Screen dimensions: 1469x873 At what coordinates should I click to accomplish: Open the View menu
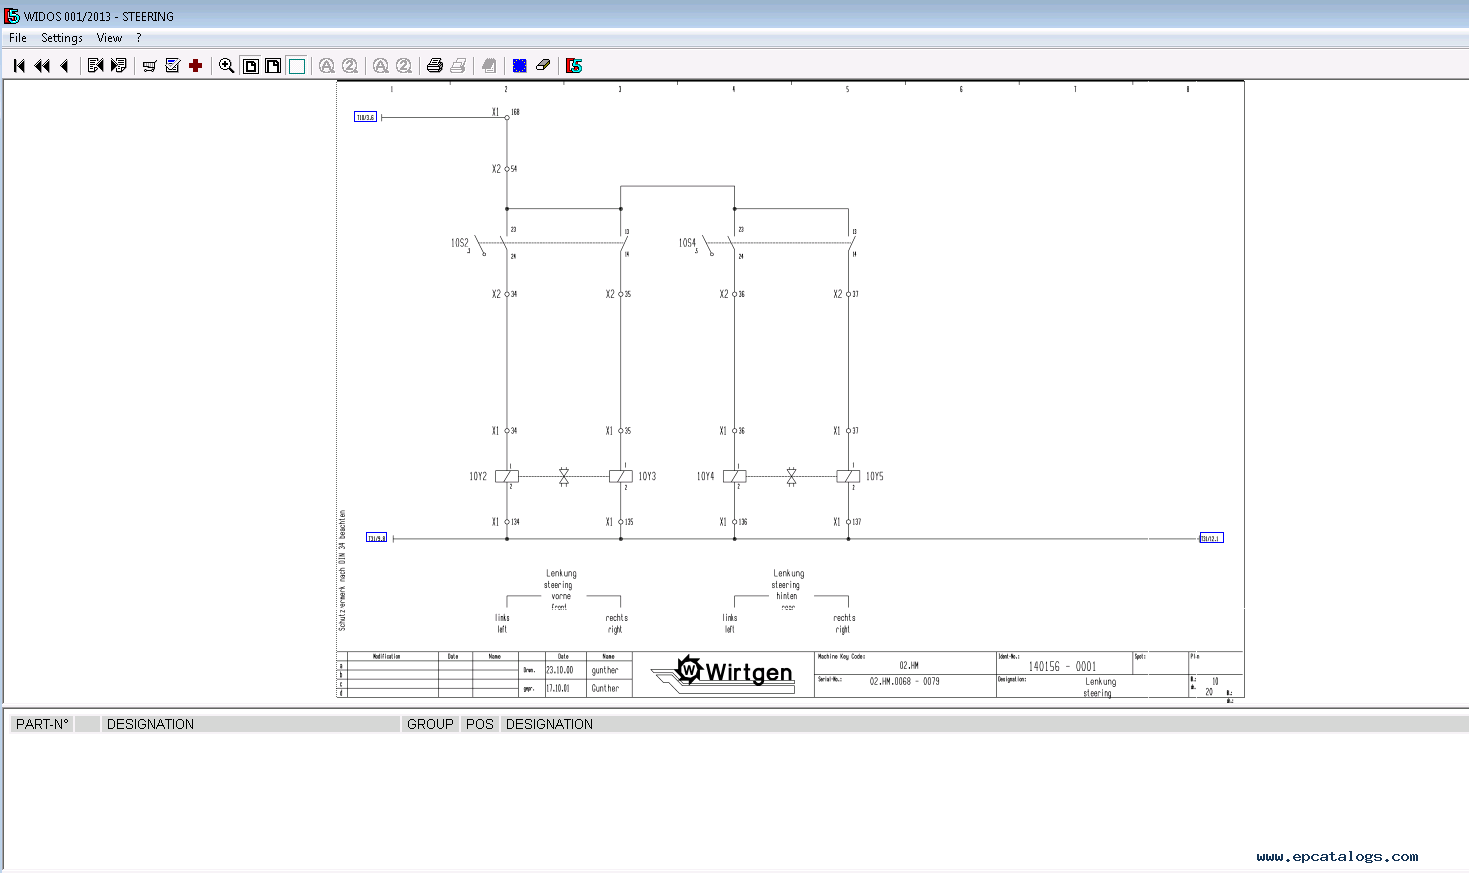(x=109, y=38)
